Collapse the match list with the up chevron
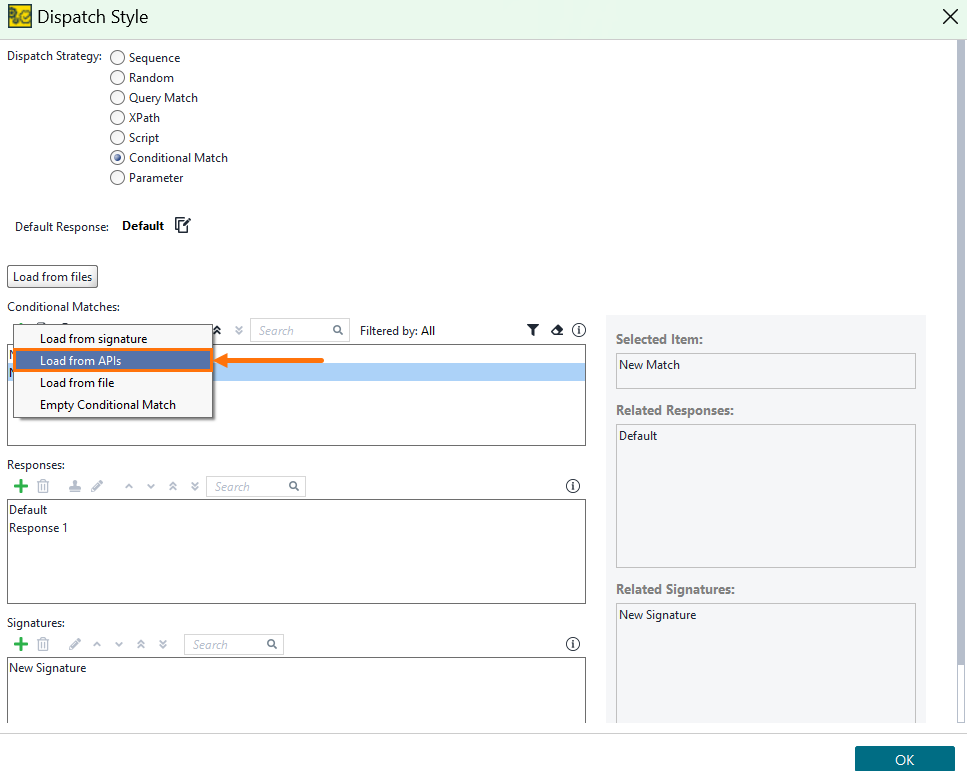Screen dimensions: 967x776 click(218, 330)
